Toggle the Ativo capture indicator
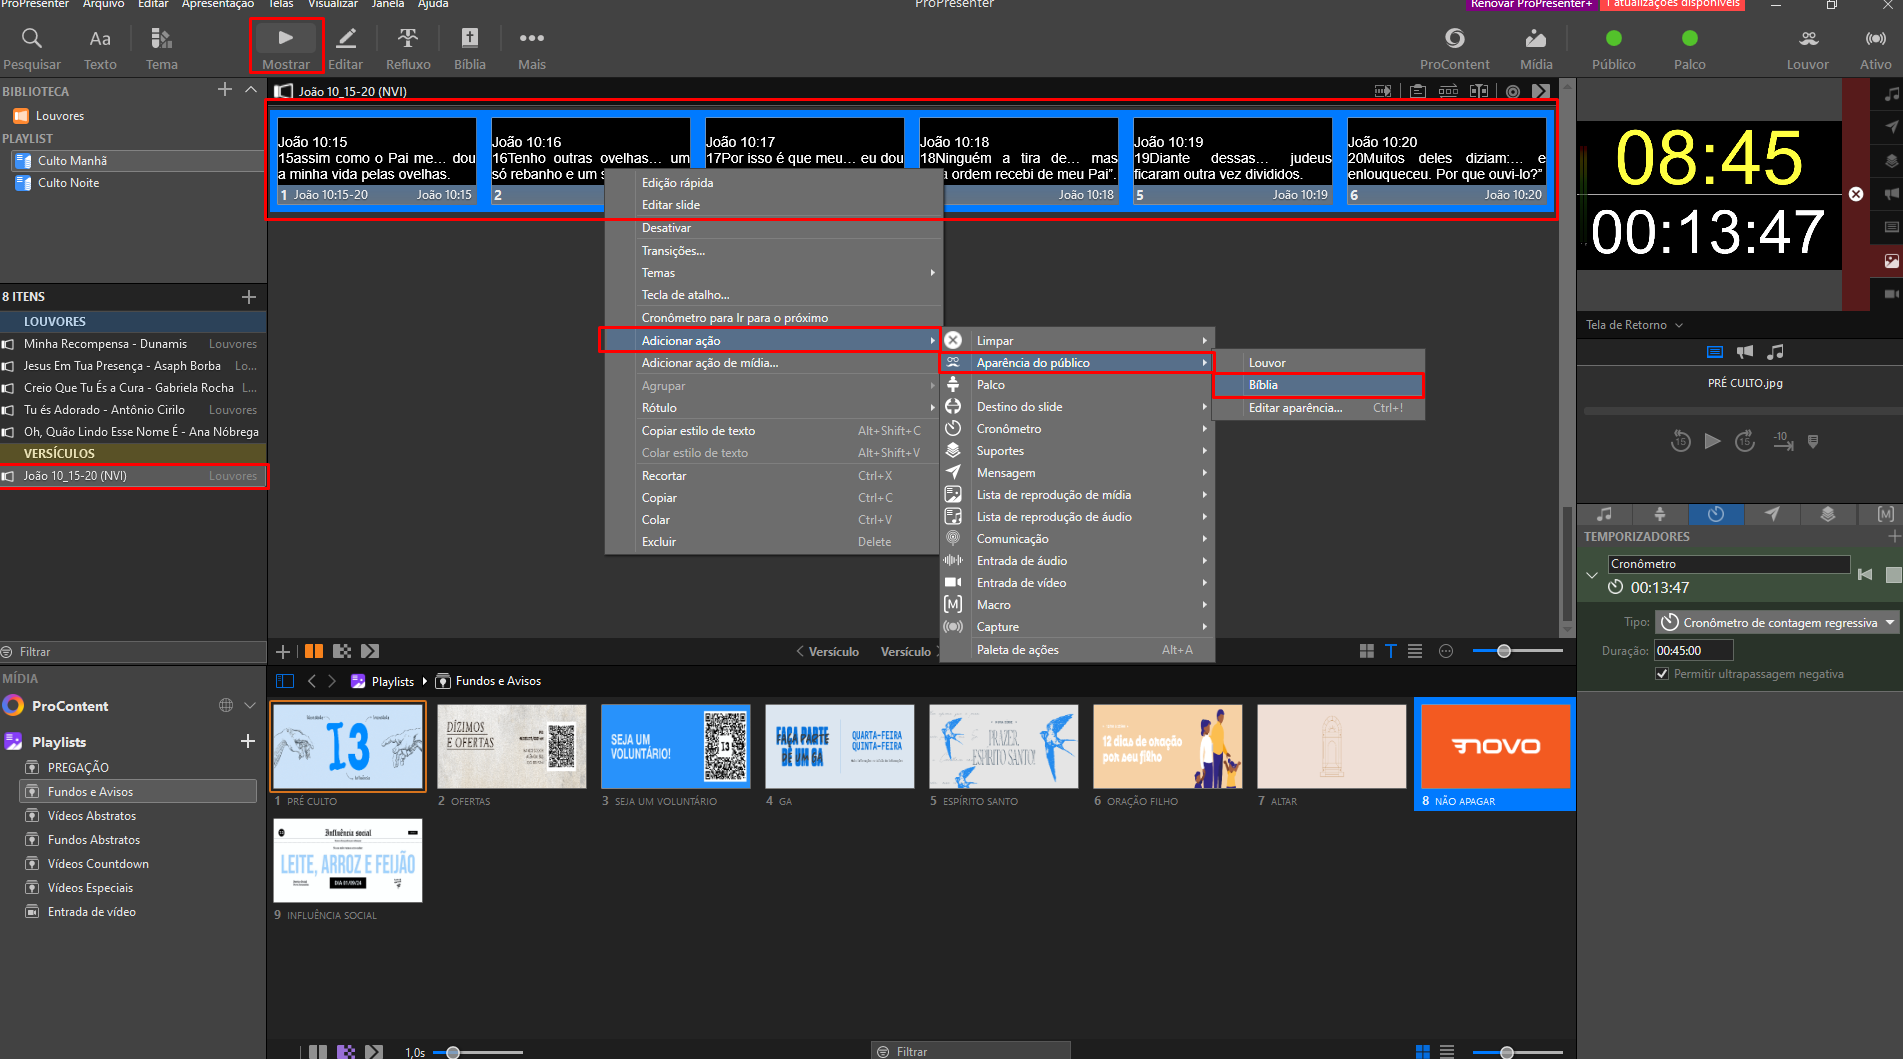1903x1059 pixels. click(x=1876, y=48)
